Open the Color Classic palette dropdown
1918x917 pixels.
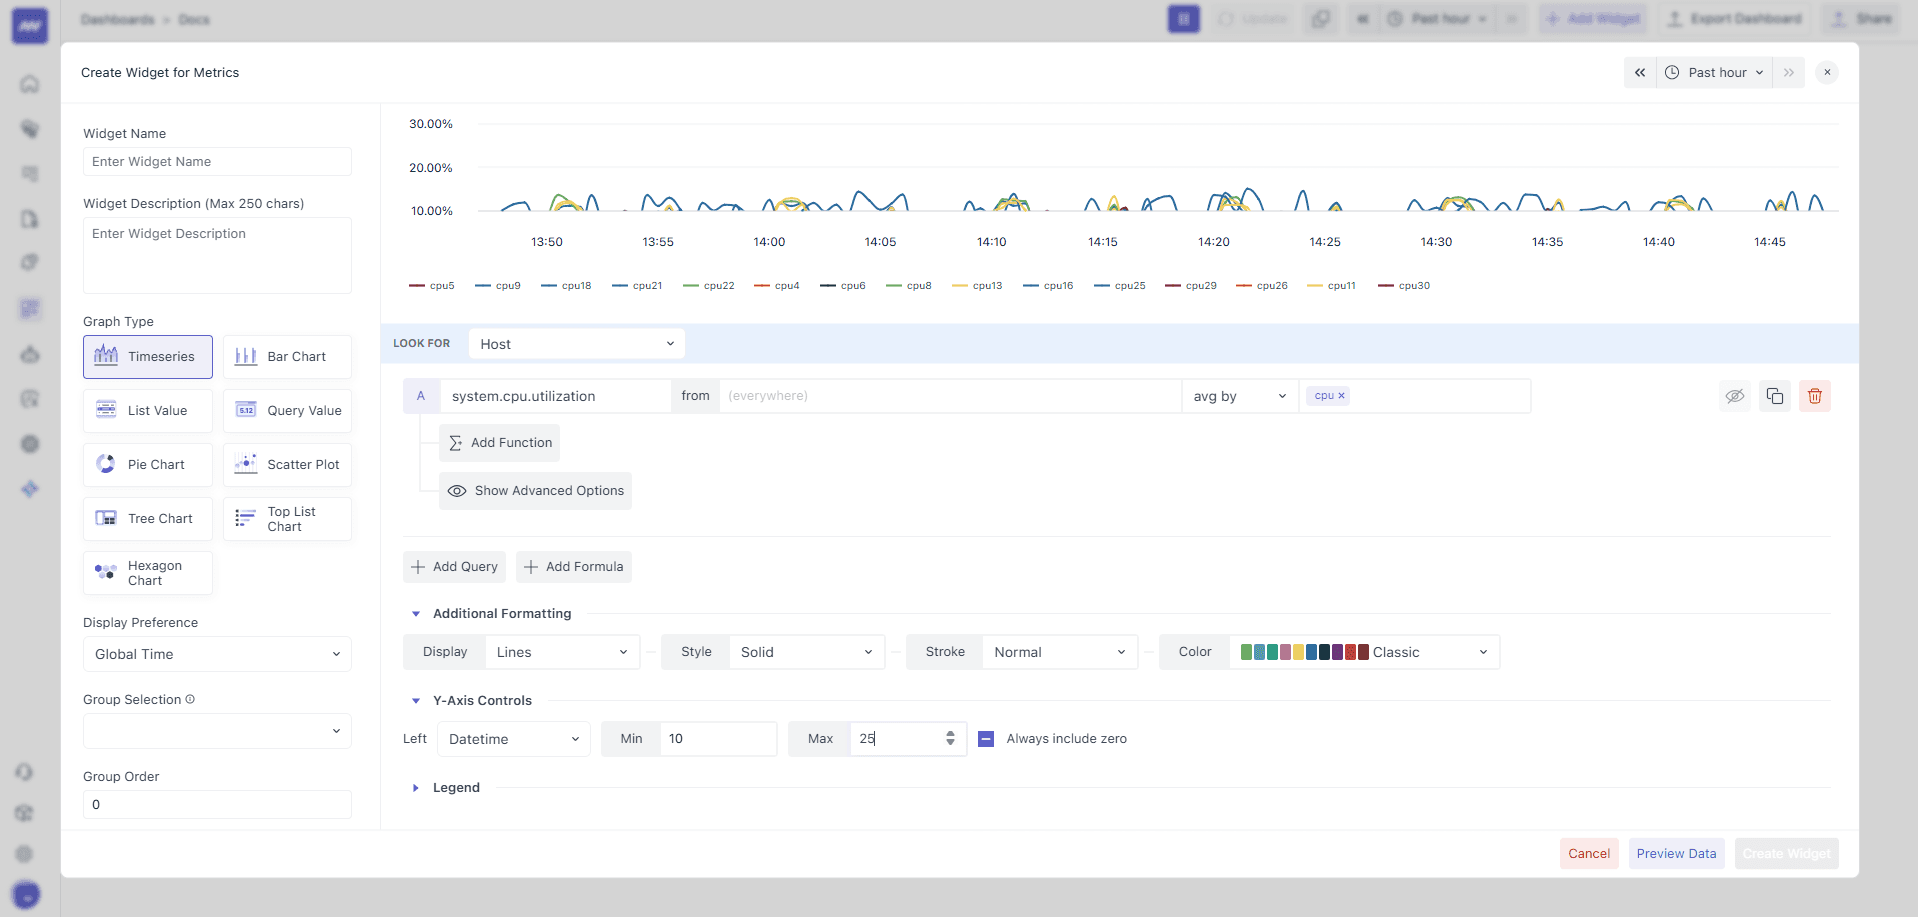click(1364, 652)
